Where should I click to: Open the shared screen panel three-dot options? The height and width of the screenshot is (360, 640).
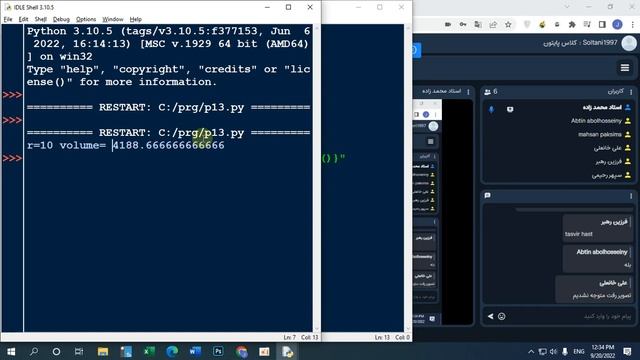click(x=468, y=92)
